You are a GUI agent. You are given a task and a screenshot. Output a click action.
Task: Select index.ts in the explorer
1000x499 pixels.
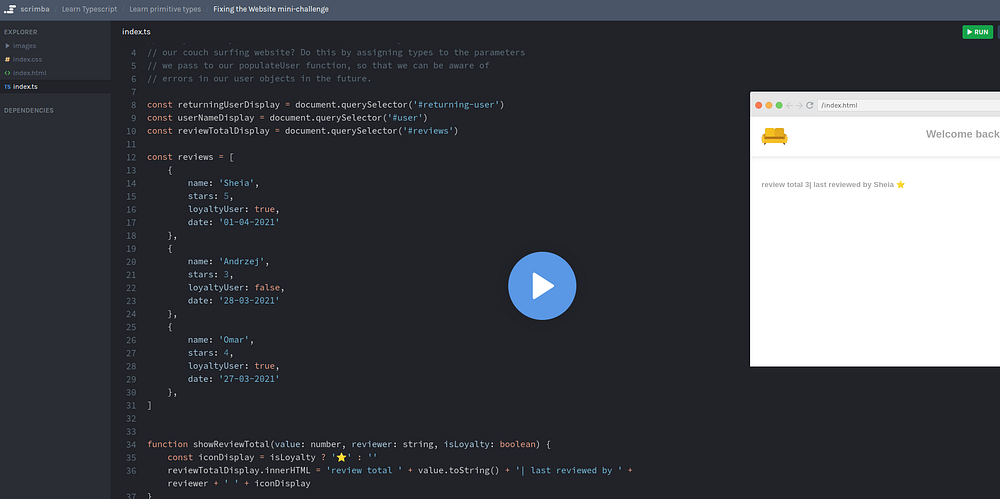click(25, 87)
